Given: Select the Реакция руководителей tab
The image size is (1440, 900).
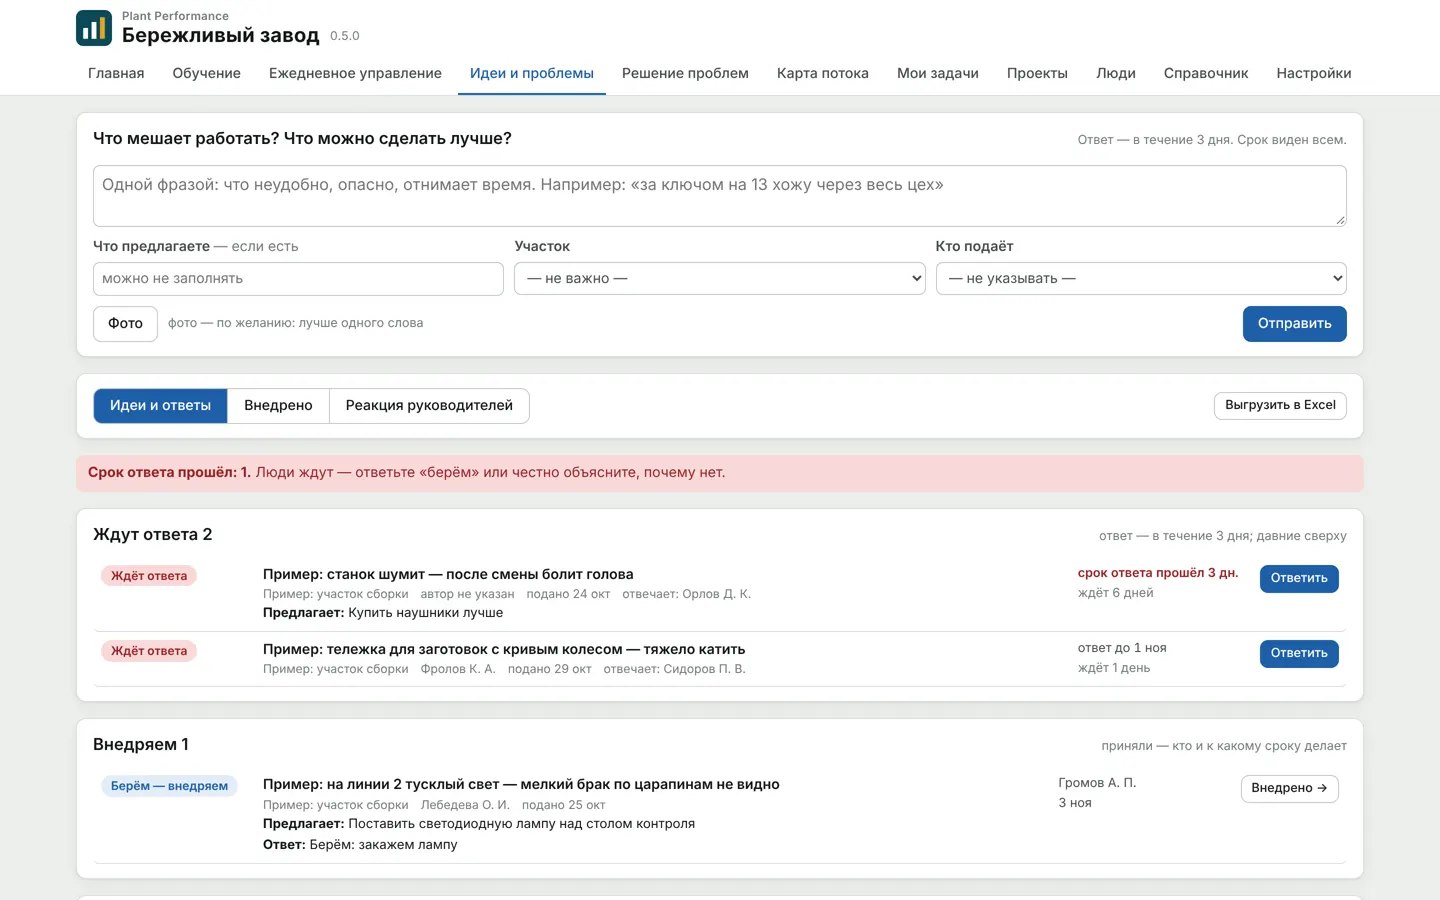Looking at the screenshot, I should [429, 406].
